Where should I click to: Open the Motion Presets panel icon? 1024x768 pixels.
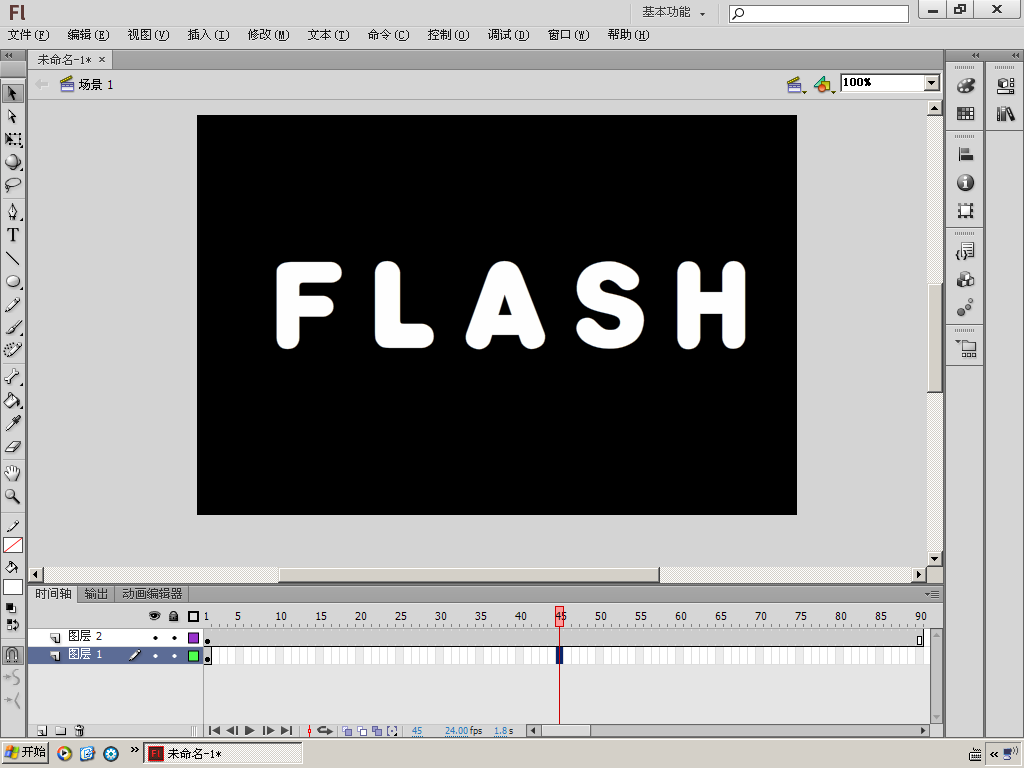965,308
